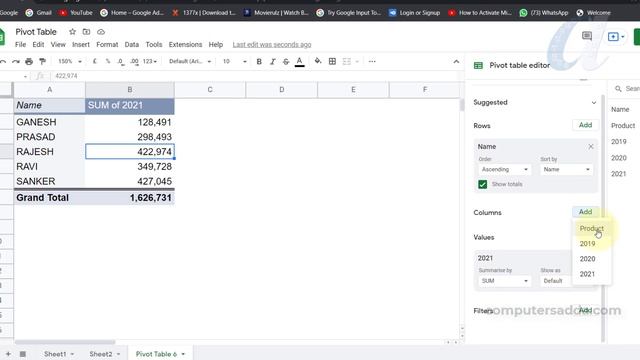Open the merge cells dropdown arrow
Viewport: 640px width, 360px height.
[357, 62]
